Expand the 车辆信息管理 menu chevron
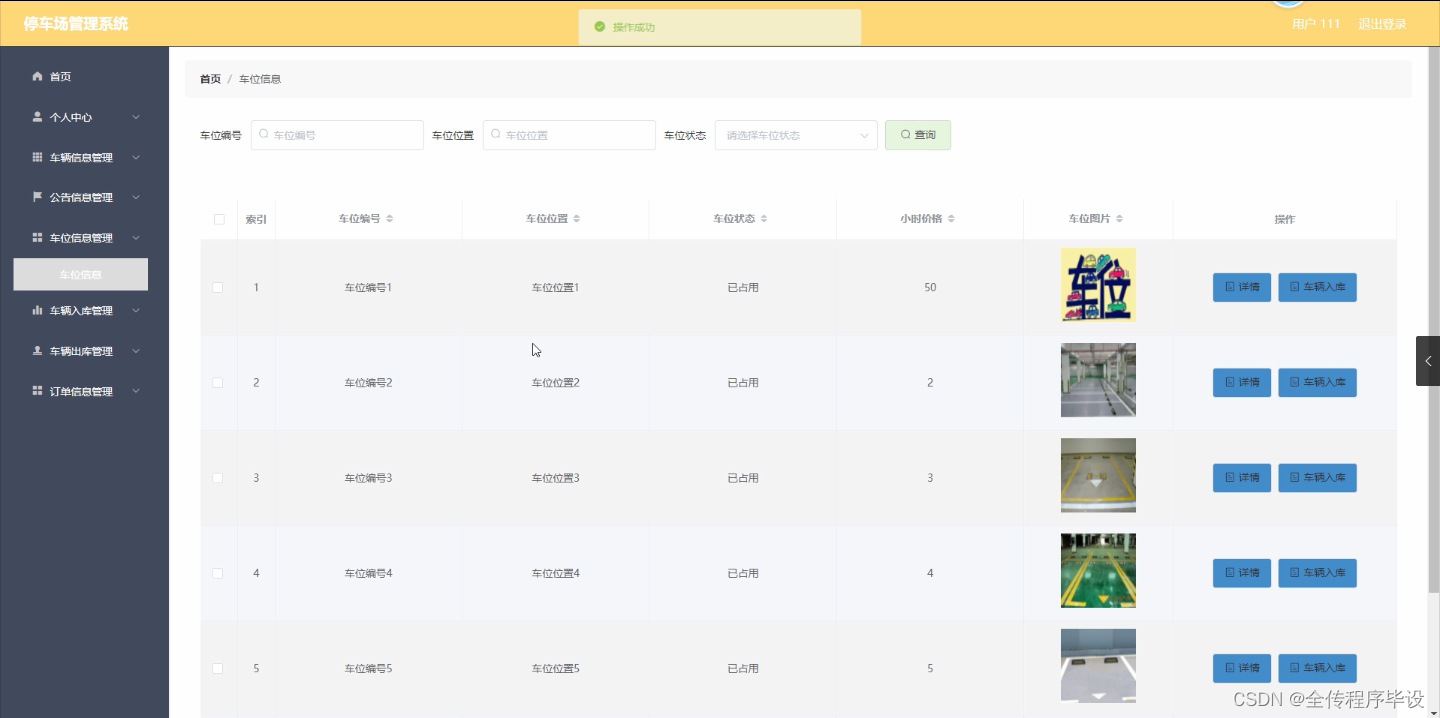 tap(136, 157)
